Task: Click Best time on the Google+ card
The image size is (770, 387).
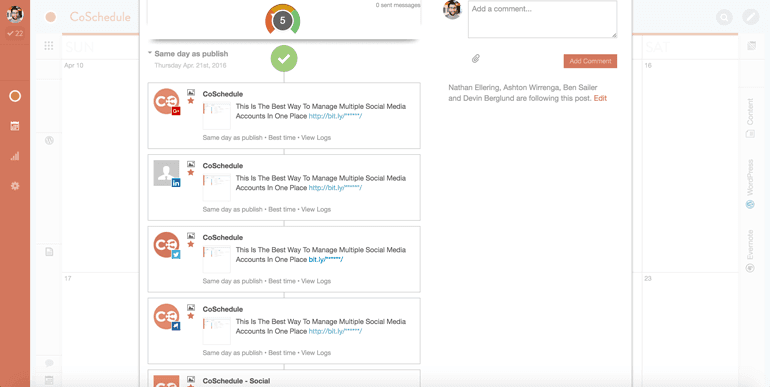Action: [282, 138]
